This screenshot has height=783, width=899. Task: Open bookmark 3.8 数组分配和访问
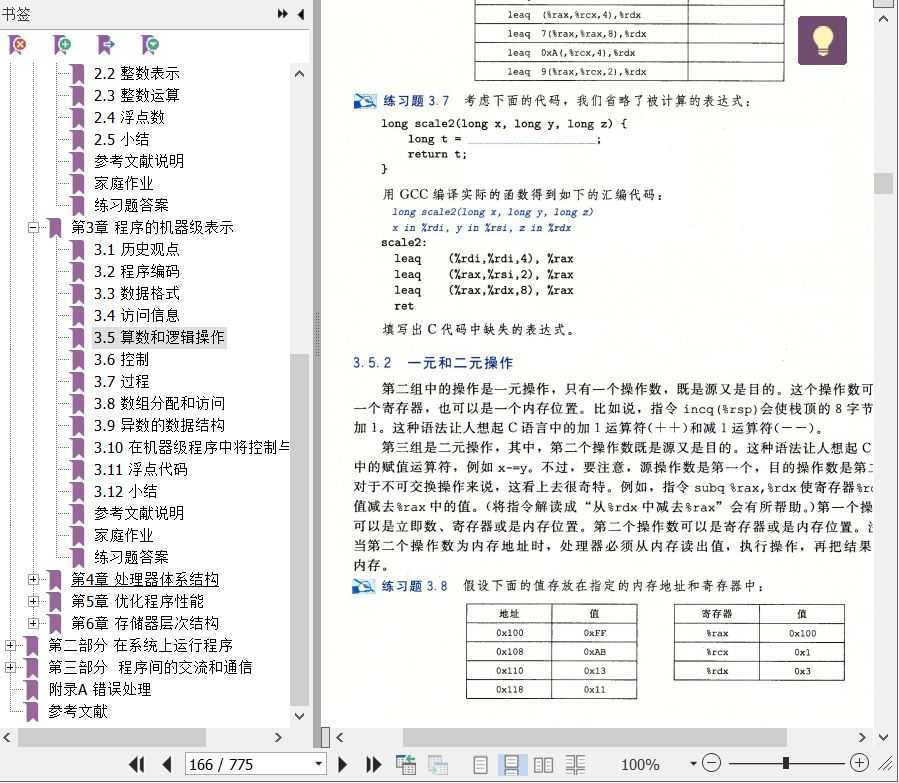click(159, 404)
